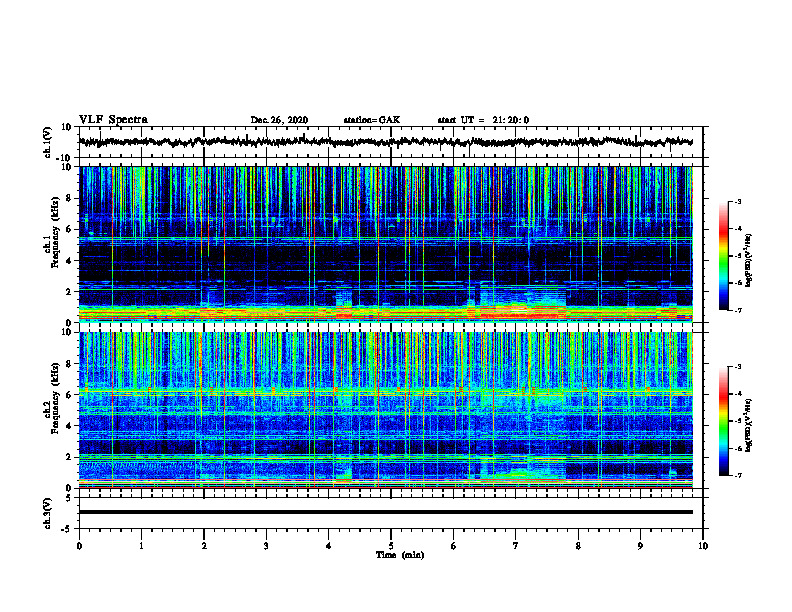The image size is (792, 612).
Task: Click the "2" kHz tick of ch.2 spectrogram
Action: pos(69,457)
